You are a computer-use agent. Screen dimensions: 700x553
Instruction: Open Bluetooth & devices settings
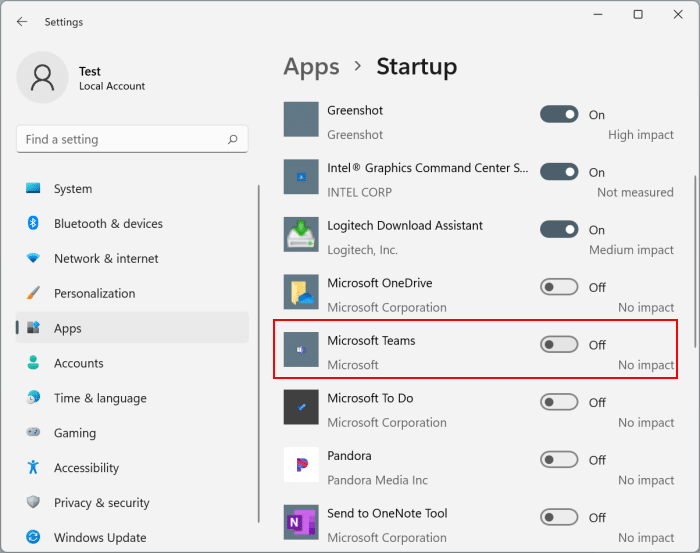pos(132,223)
